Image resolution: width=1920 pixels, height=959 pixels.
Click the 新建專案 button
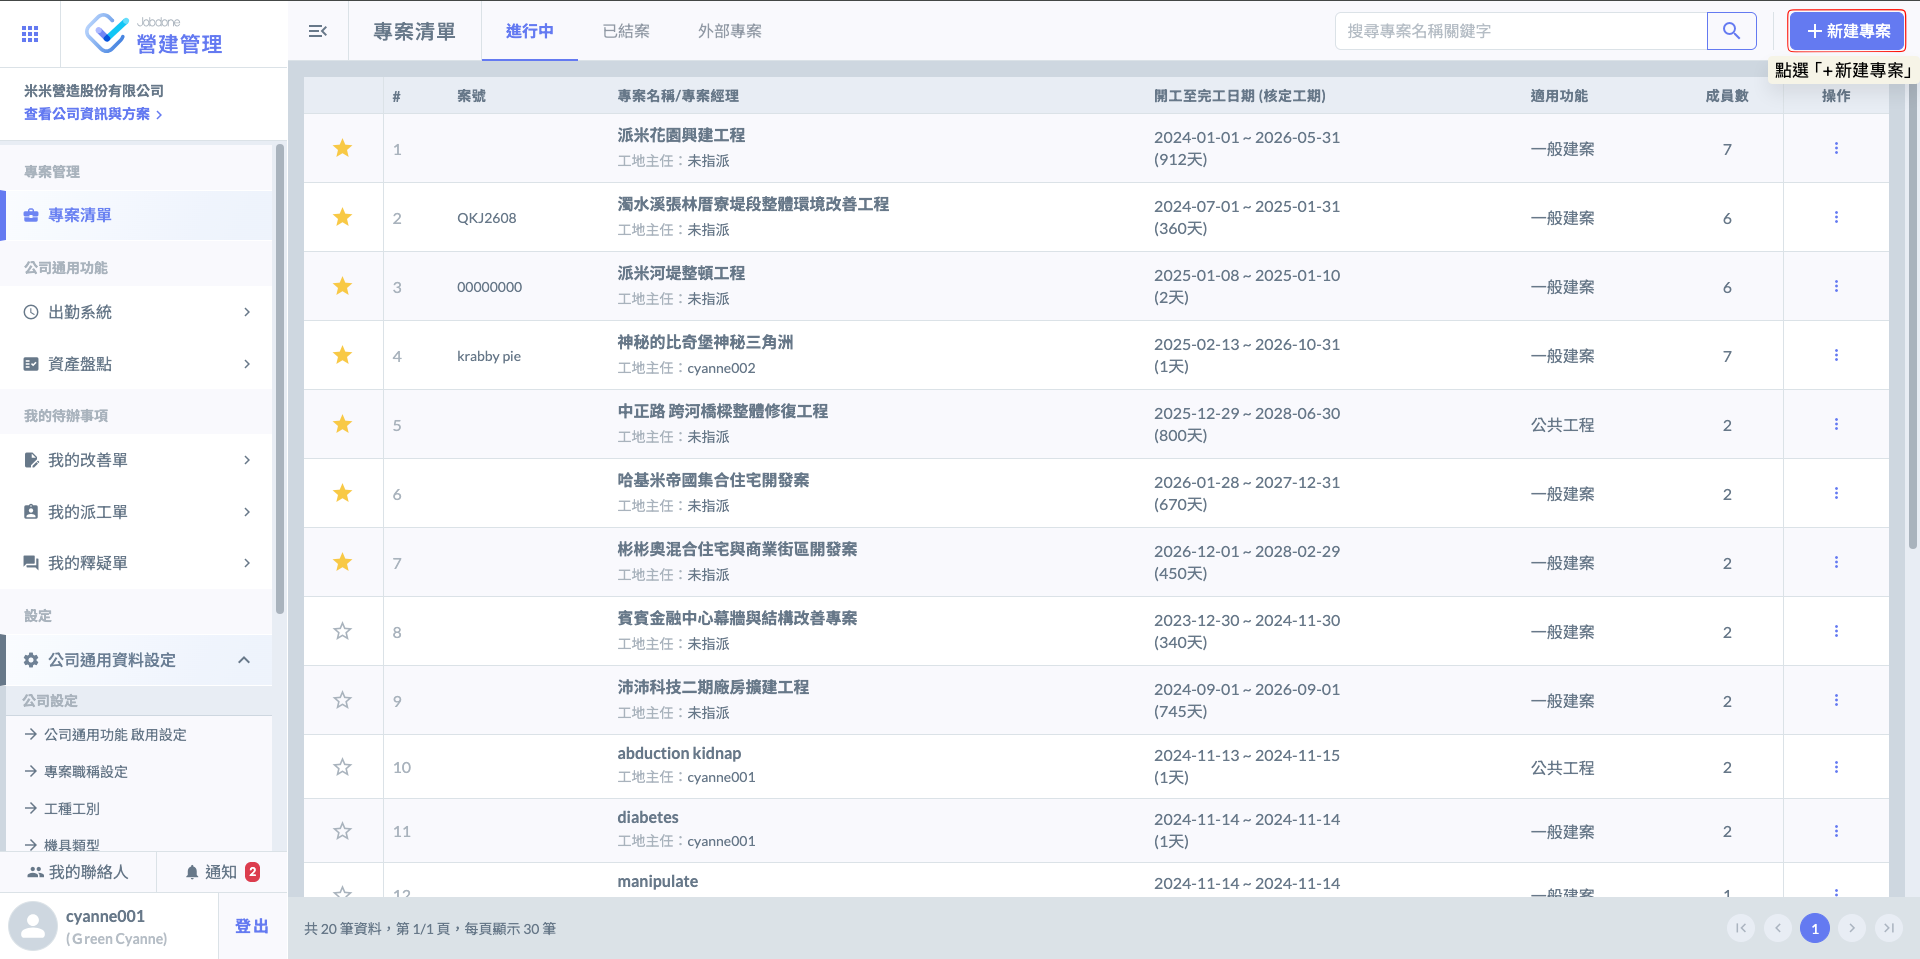pyautogui.click(x=1847, y=31)
